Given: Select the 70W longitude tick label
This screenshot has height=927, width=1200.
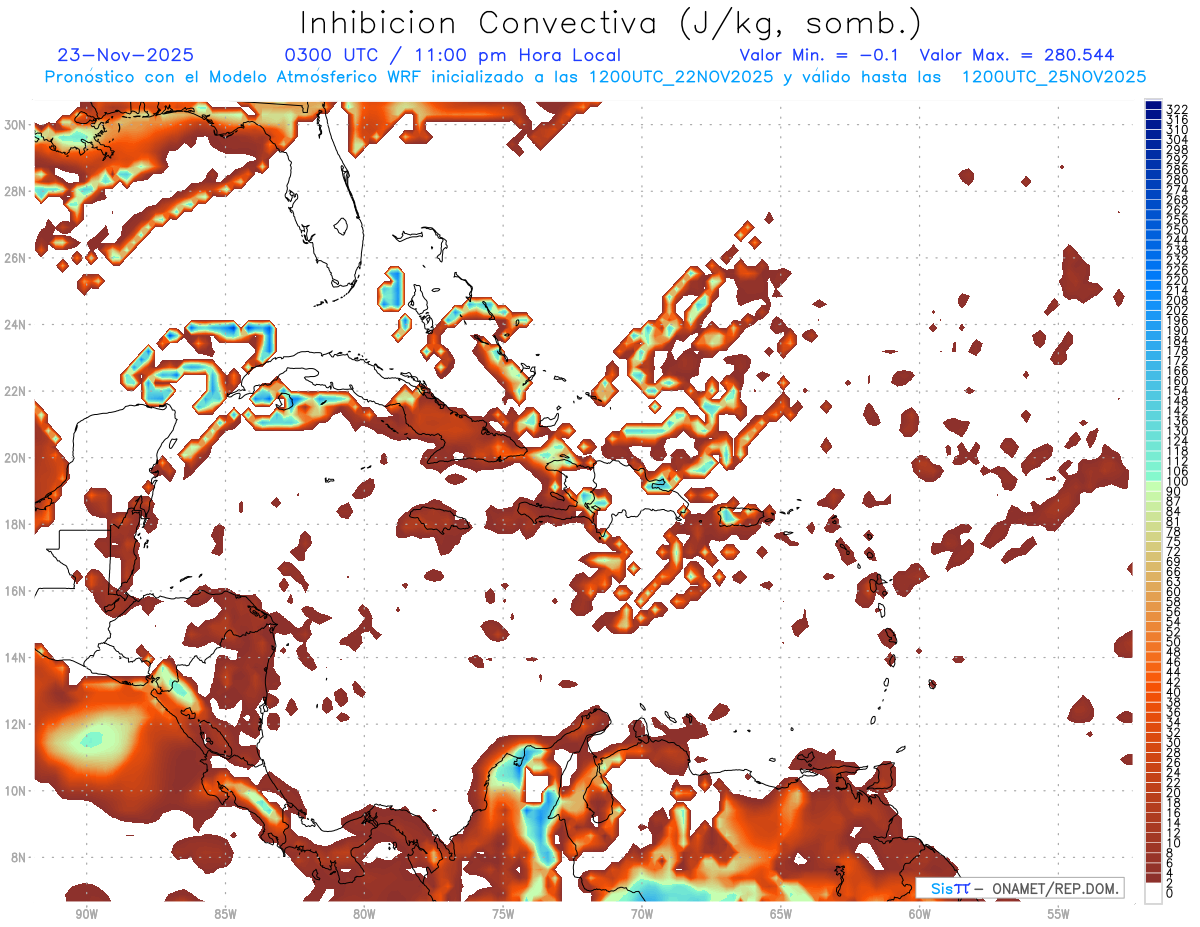Looking at the screenshot, I should (x=641, y=914).
